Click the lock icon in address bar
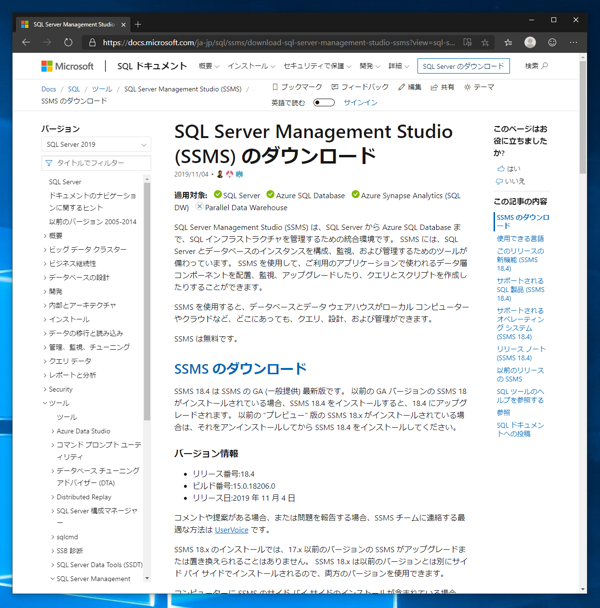 point(92,42)
